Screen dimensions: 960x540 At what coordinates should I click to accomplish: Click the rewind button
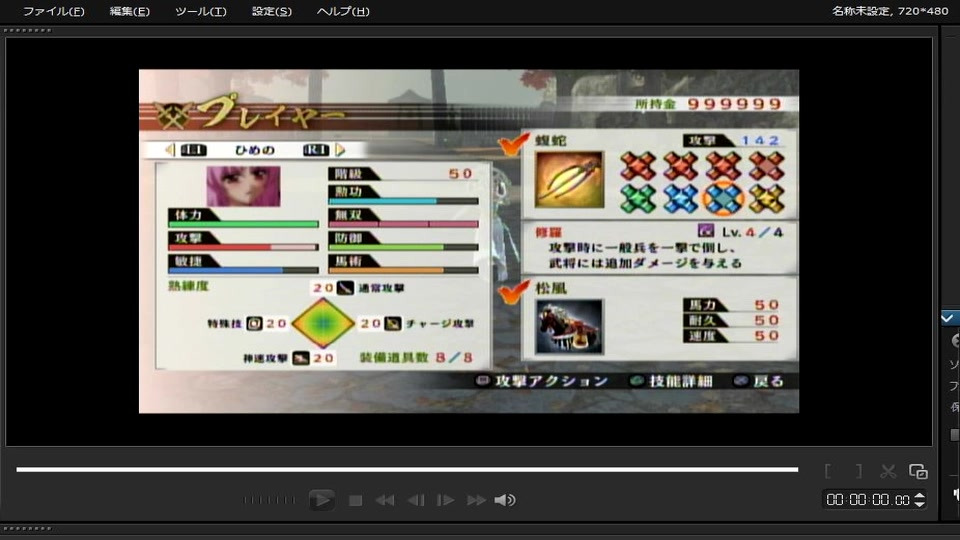(384, 501)
